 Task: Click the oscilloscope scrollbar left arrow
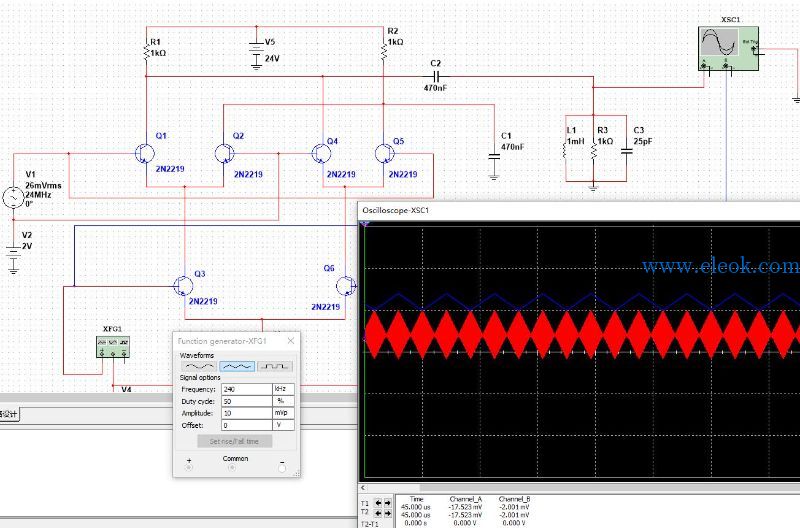pos(363,488)
